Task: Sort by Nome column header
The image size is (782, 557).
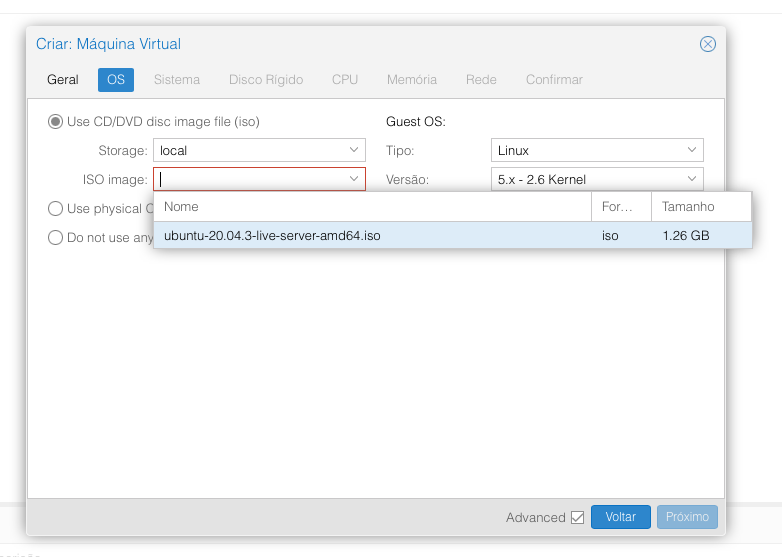Action: pyautogui.click(x=372, y=207)
